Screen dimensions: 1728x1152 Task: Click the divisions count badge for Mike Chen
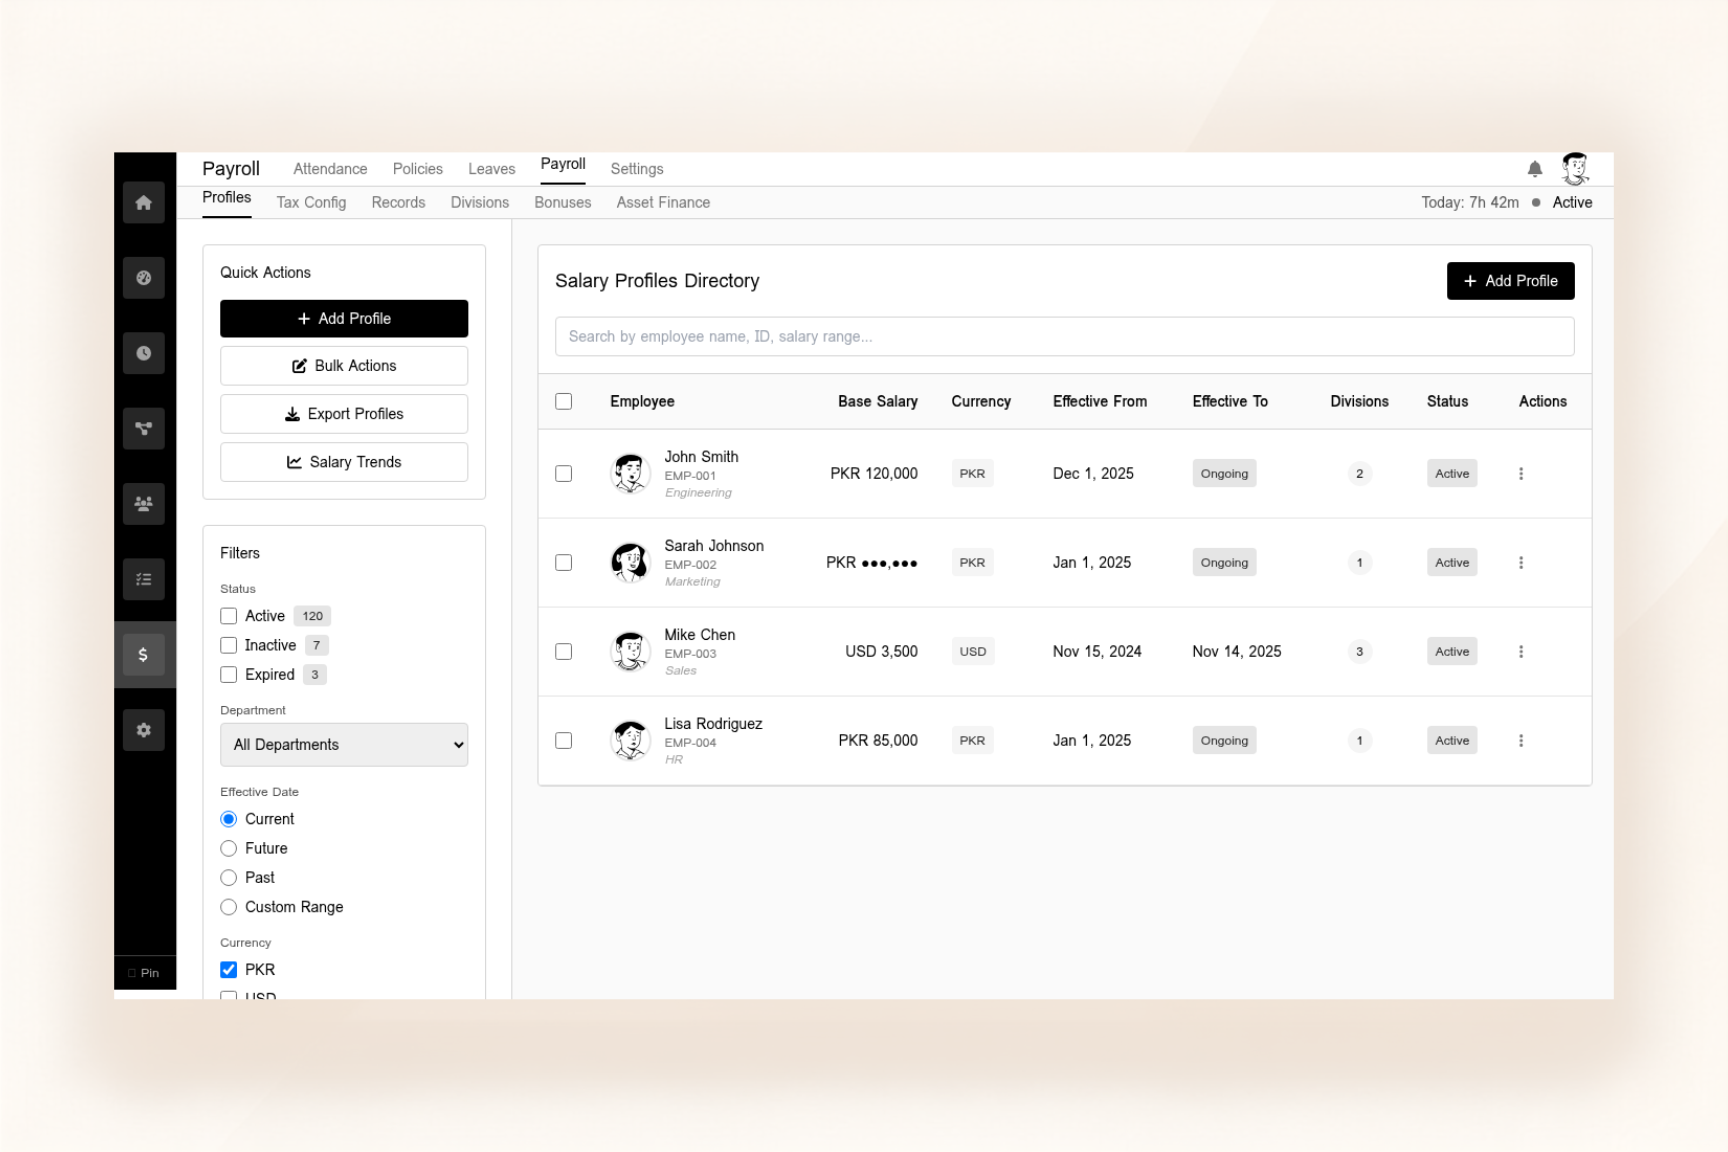[x=1359, y=652]
